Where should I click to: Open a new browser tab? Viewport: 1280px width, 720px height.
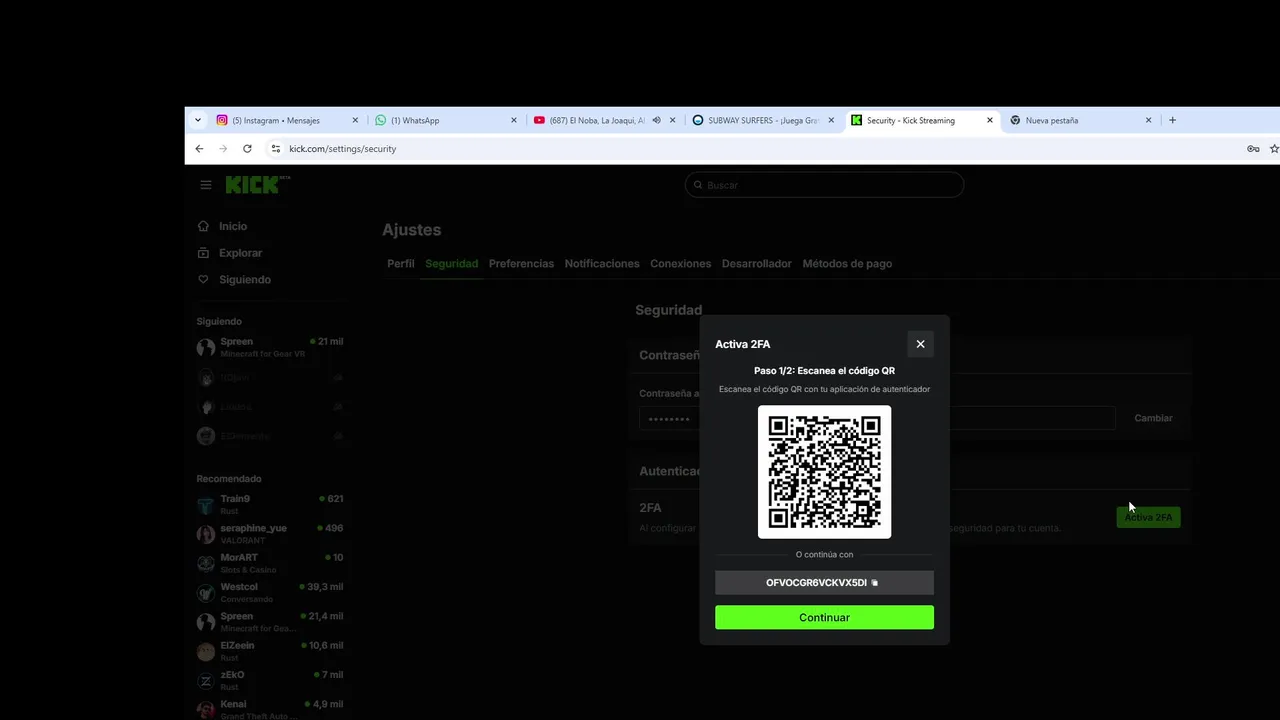(1172, 120)
